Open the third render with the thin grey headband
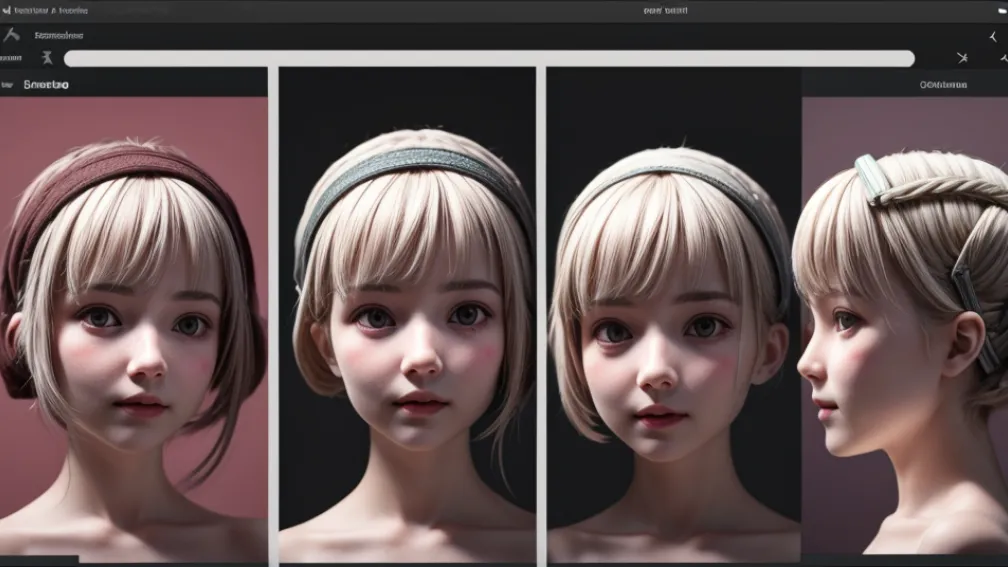Screen dimensions: 1008x567 click(x=674, y=315)
